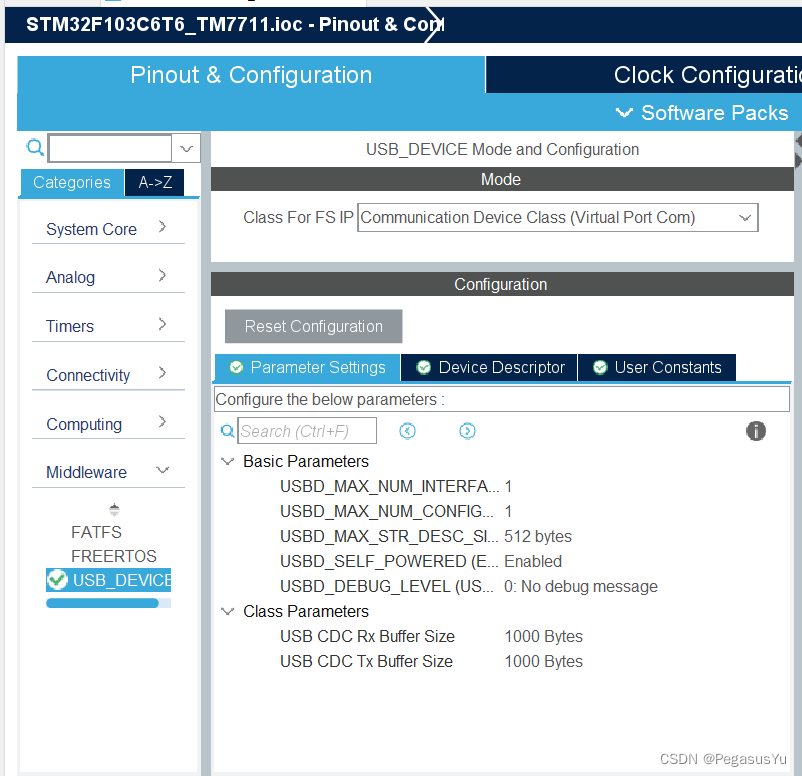
Task: Open the Parameter Settings tab
Action: 307,367
